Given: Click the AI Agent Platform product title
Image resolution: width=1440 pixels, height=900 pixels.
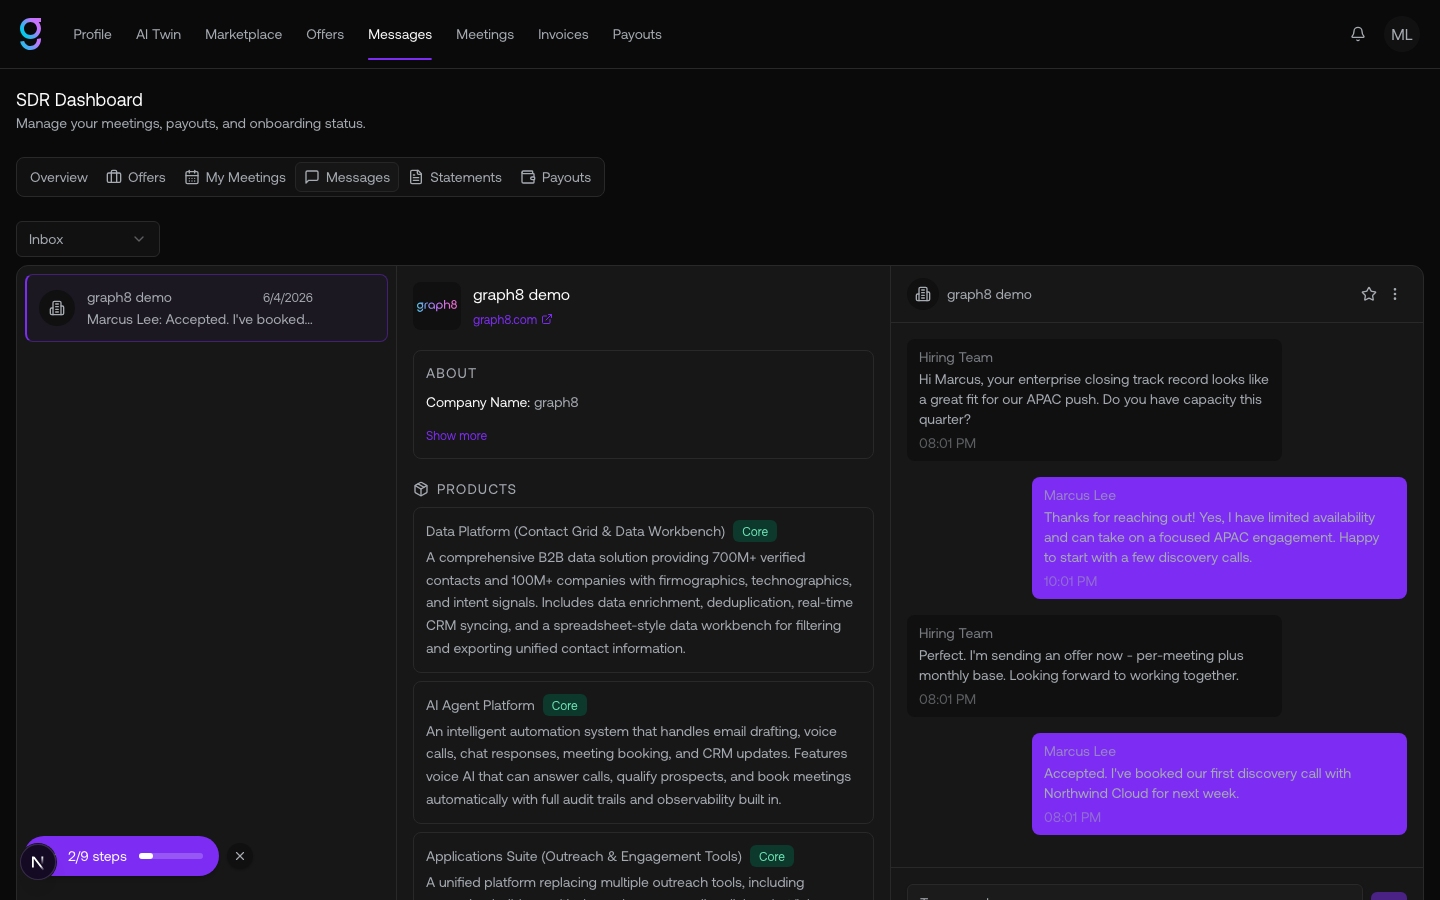Looking at the screenshot, I should point(480,706).
